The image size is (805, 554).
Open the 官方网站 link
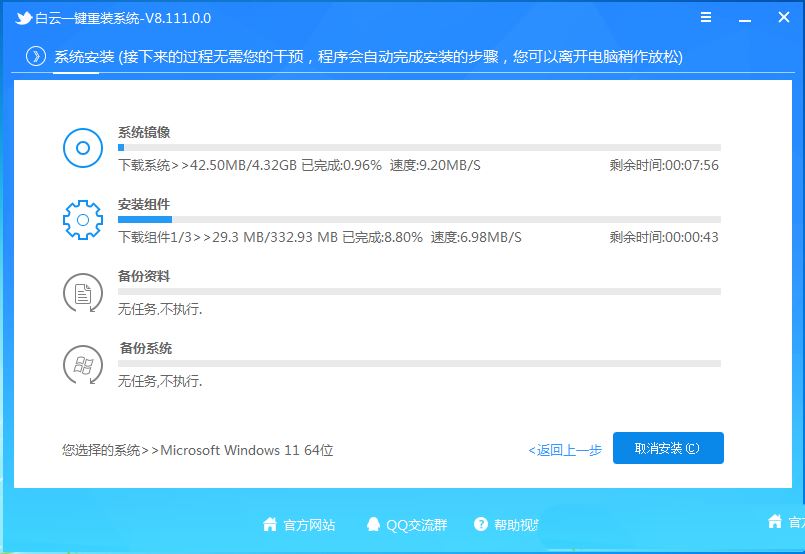309,525
